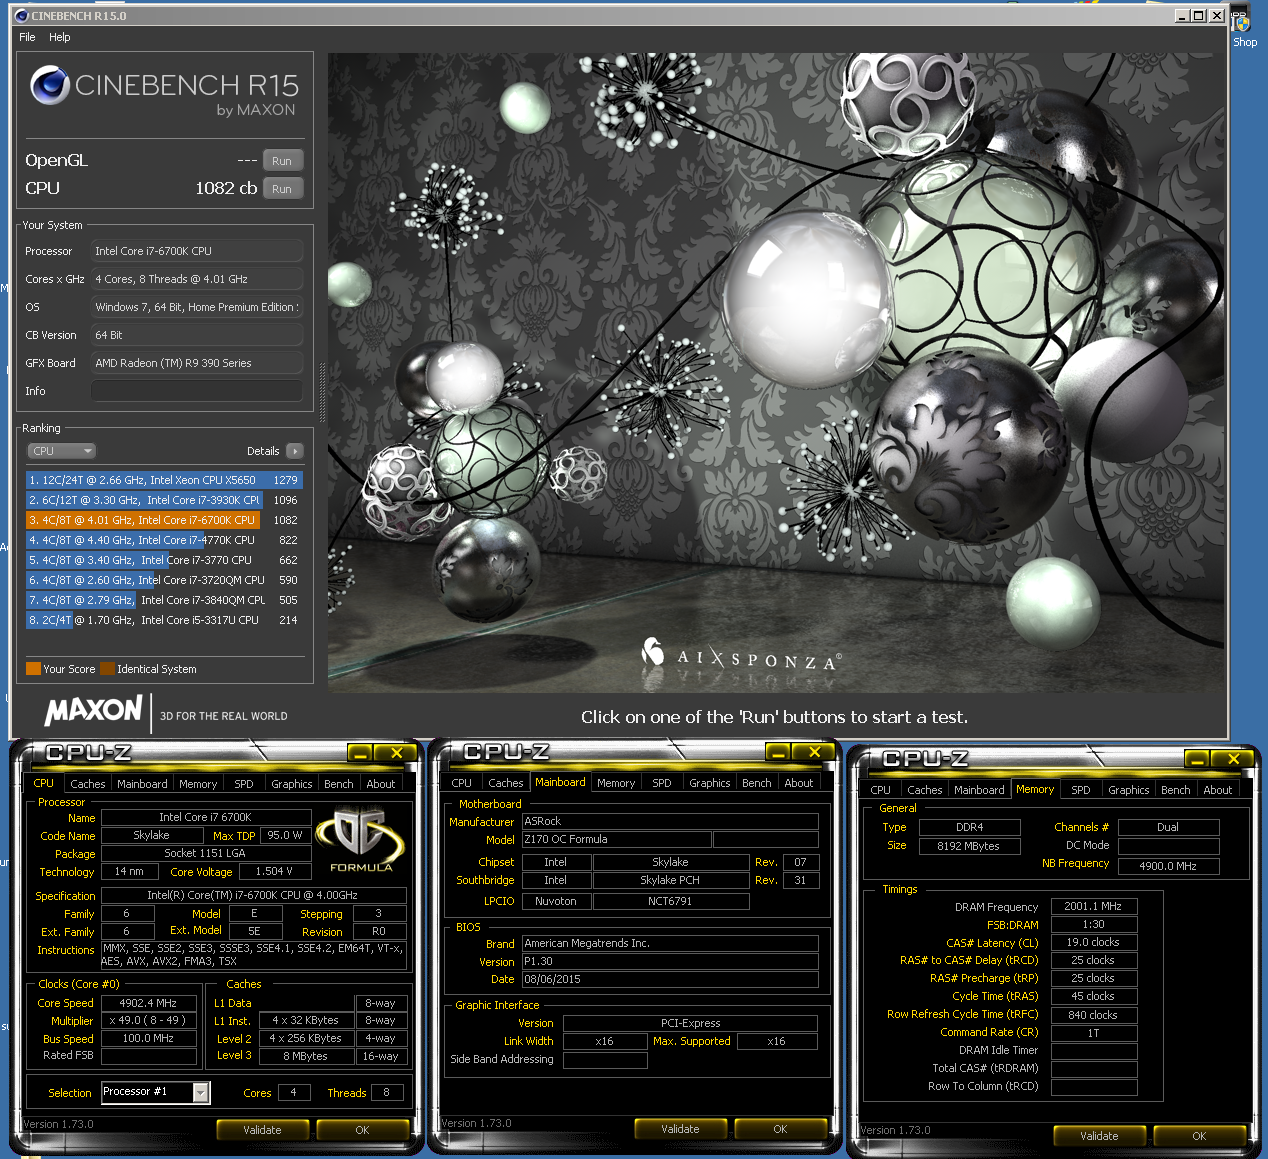
Task: Open Processor #1 selection dropdown
Action: [201, 1093]
